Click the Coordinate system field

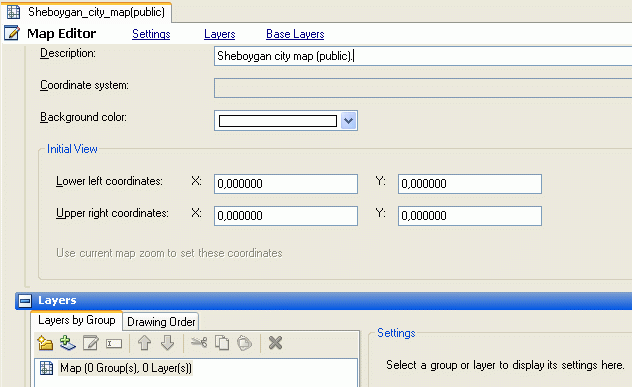click(423, 88)
